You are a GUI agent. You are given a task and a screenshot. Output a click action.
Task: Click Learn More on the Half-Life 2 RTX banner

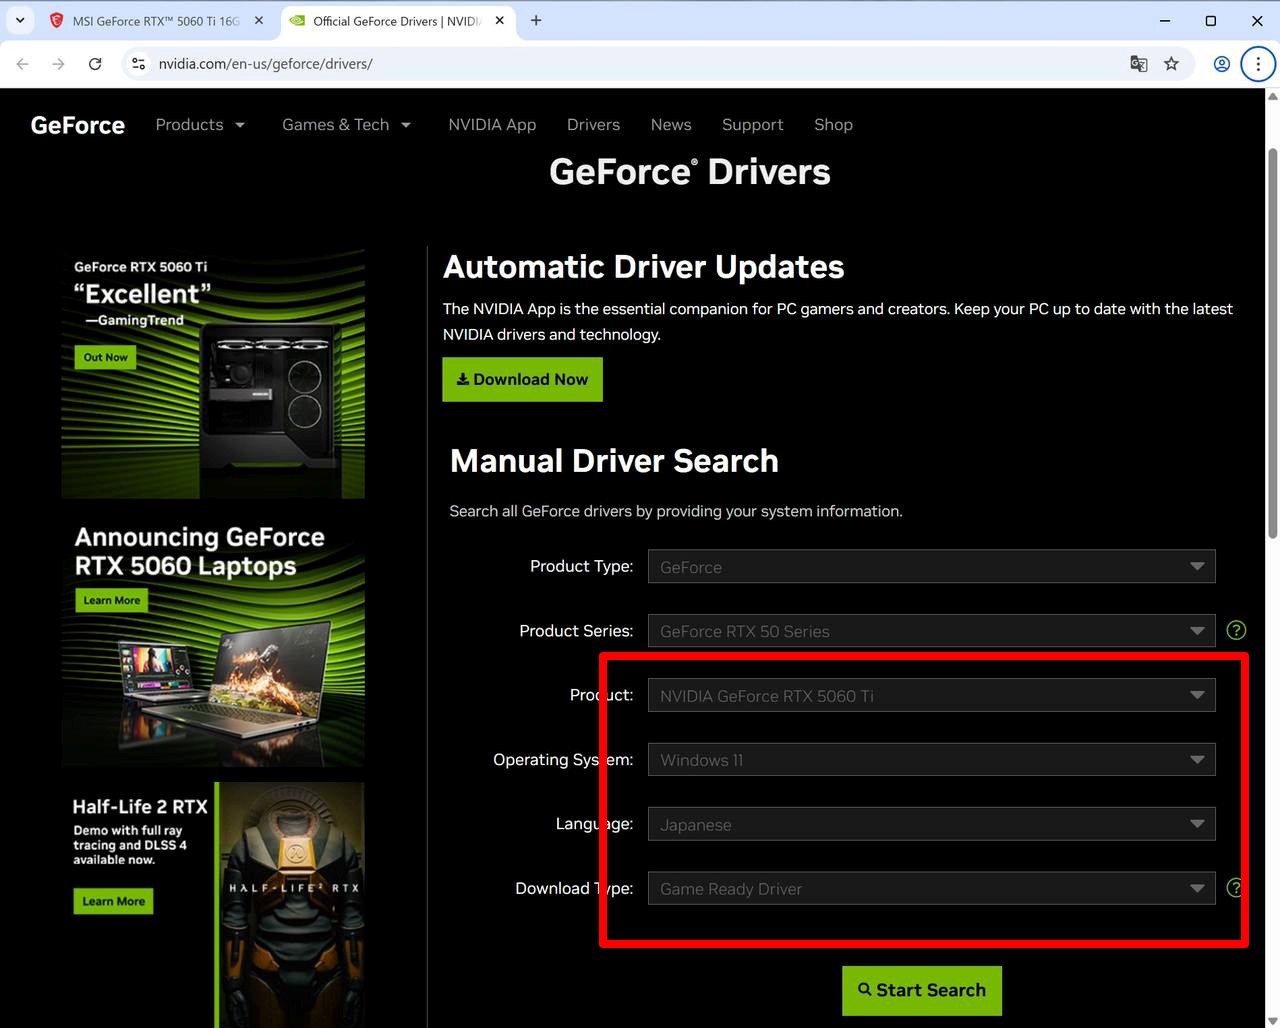click(x=113, y=901)
